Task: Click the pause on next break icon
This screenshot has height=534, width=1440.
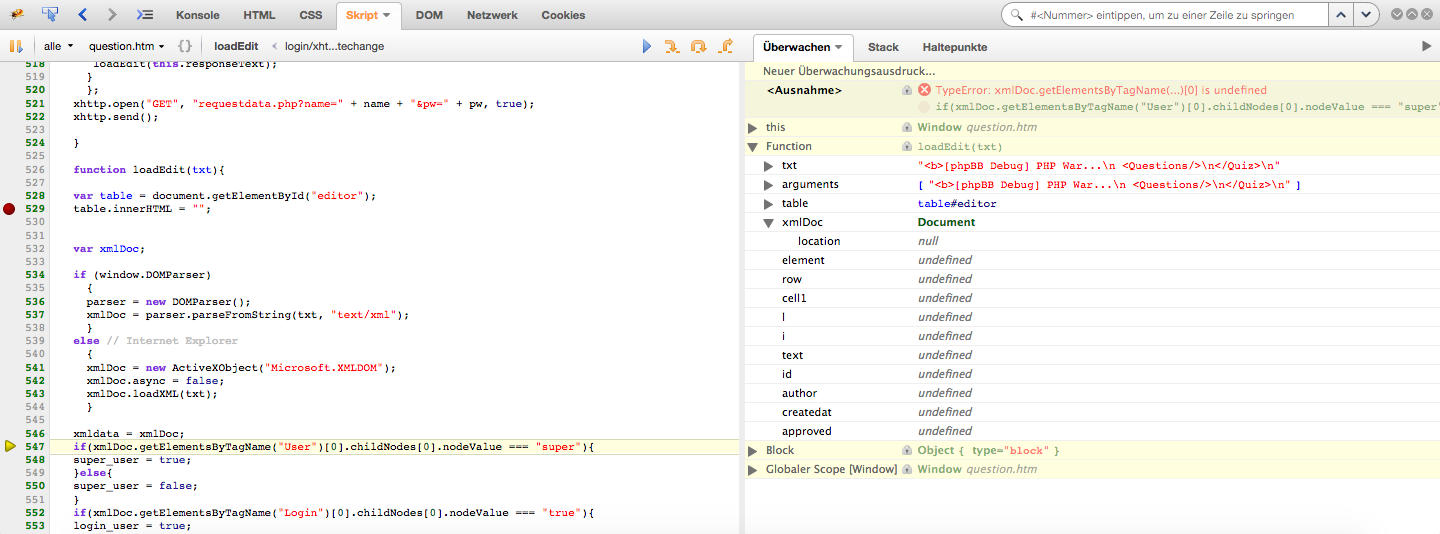Action: [16, 46]
